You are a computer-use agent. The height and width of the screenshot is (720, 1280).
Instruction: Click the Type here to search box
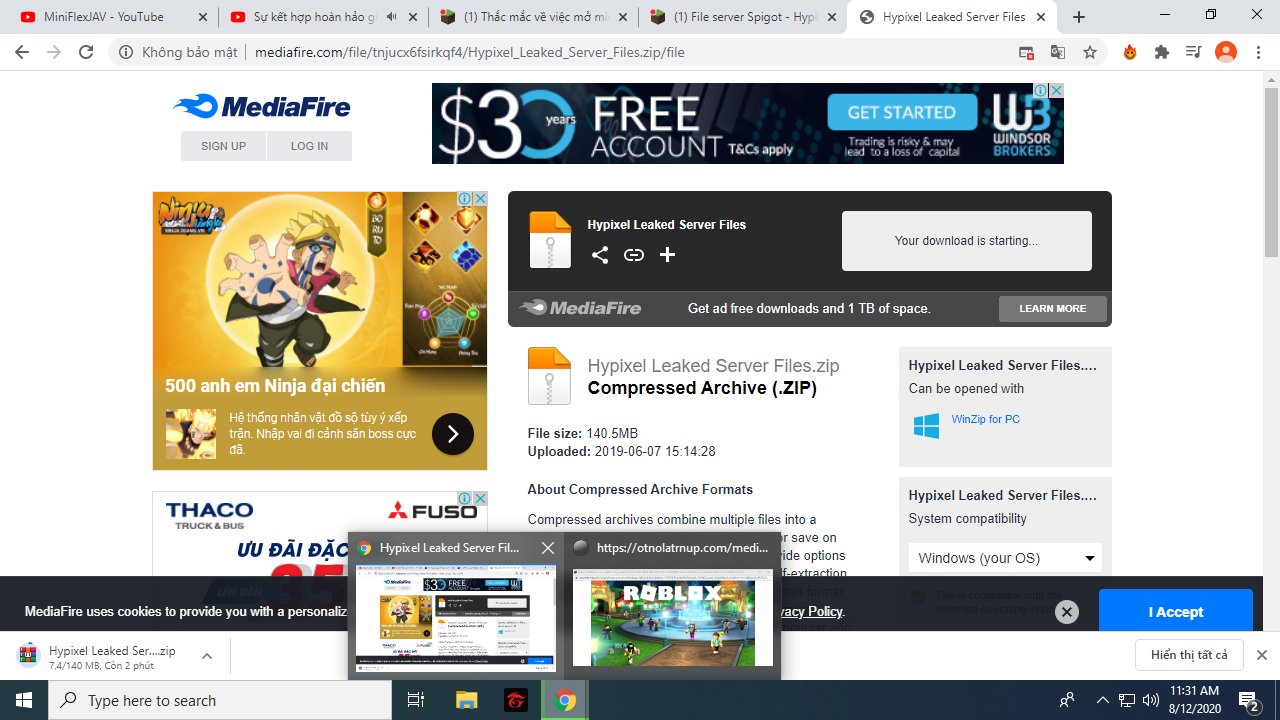coord(220,700)
